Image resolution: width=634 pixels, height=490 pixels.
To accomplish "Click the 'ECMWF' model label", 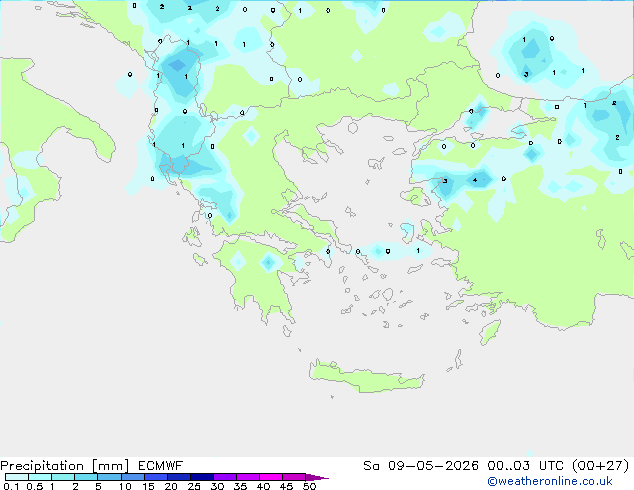I will coord(161,466).
